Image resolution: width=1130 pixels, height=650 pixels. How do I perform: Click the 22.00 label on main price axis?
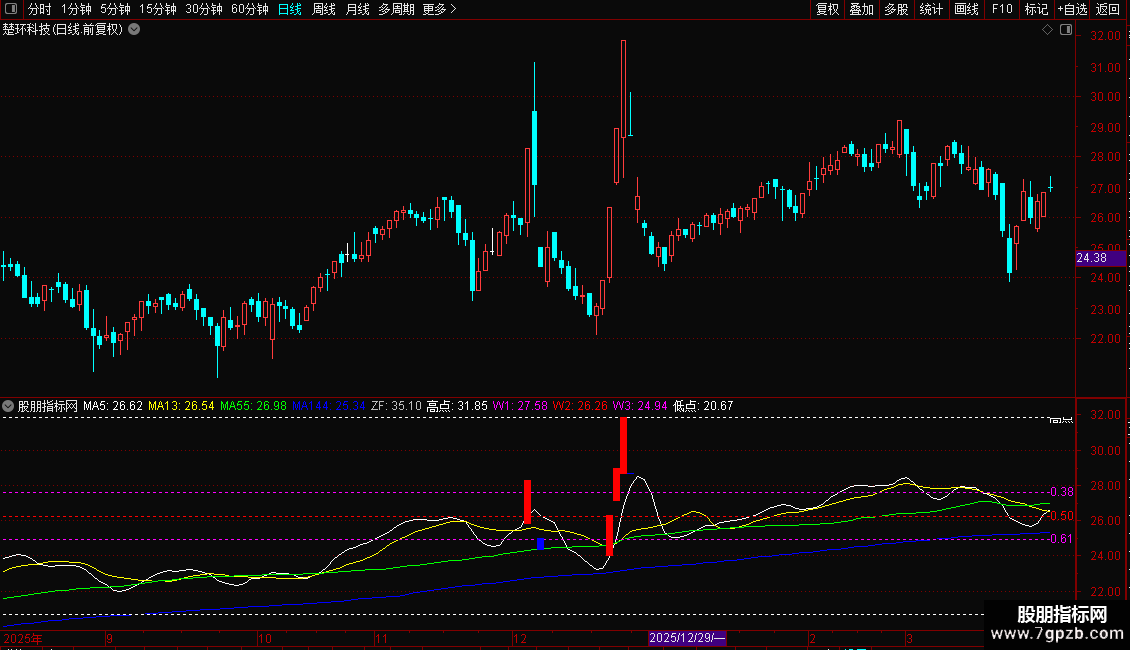[1105, 339]
